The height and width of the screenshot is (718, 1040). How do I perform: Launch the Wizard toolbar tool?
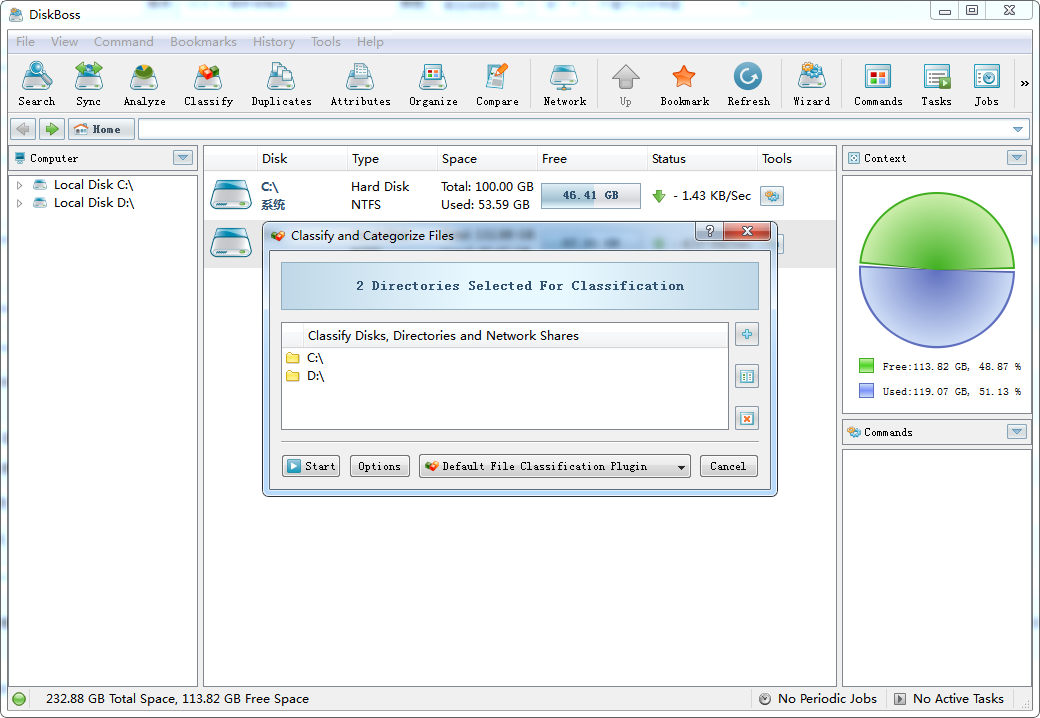811,84
